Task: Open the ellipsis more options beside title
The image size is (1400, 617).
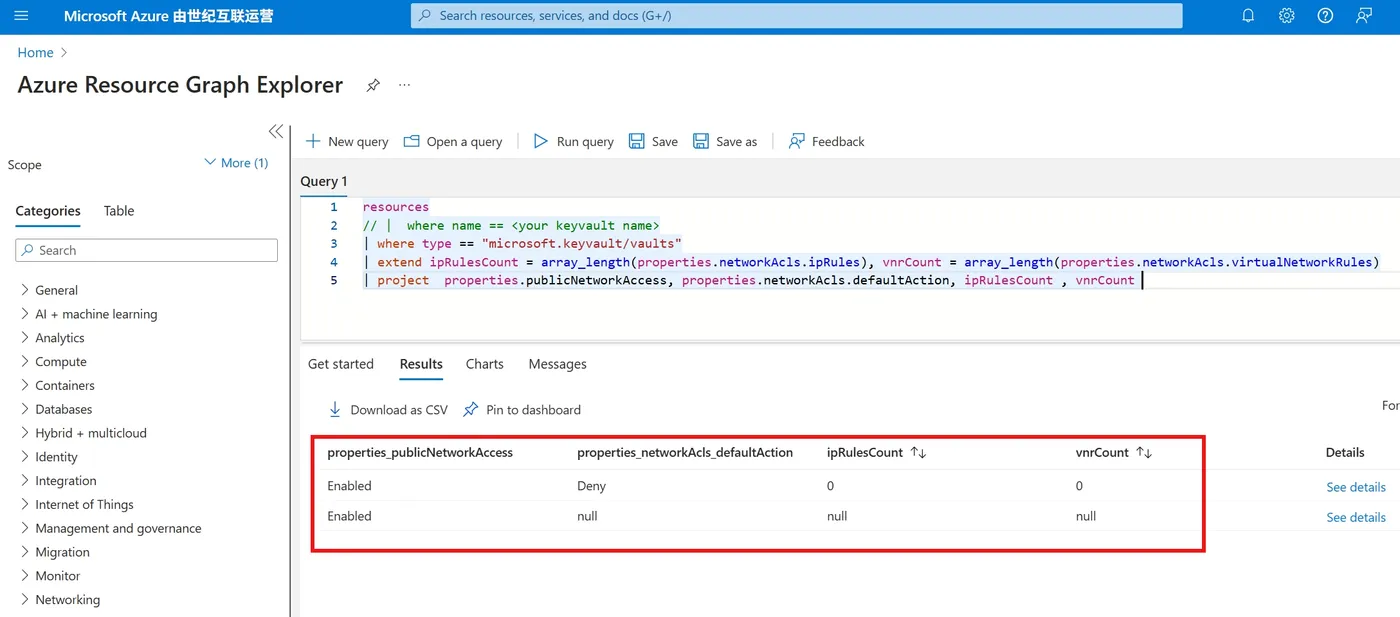Action: coord(404,86)
